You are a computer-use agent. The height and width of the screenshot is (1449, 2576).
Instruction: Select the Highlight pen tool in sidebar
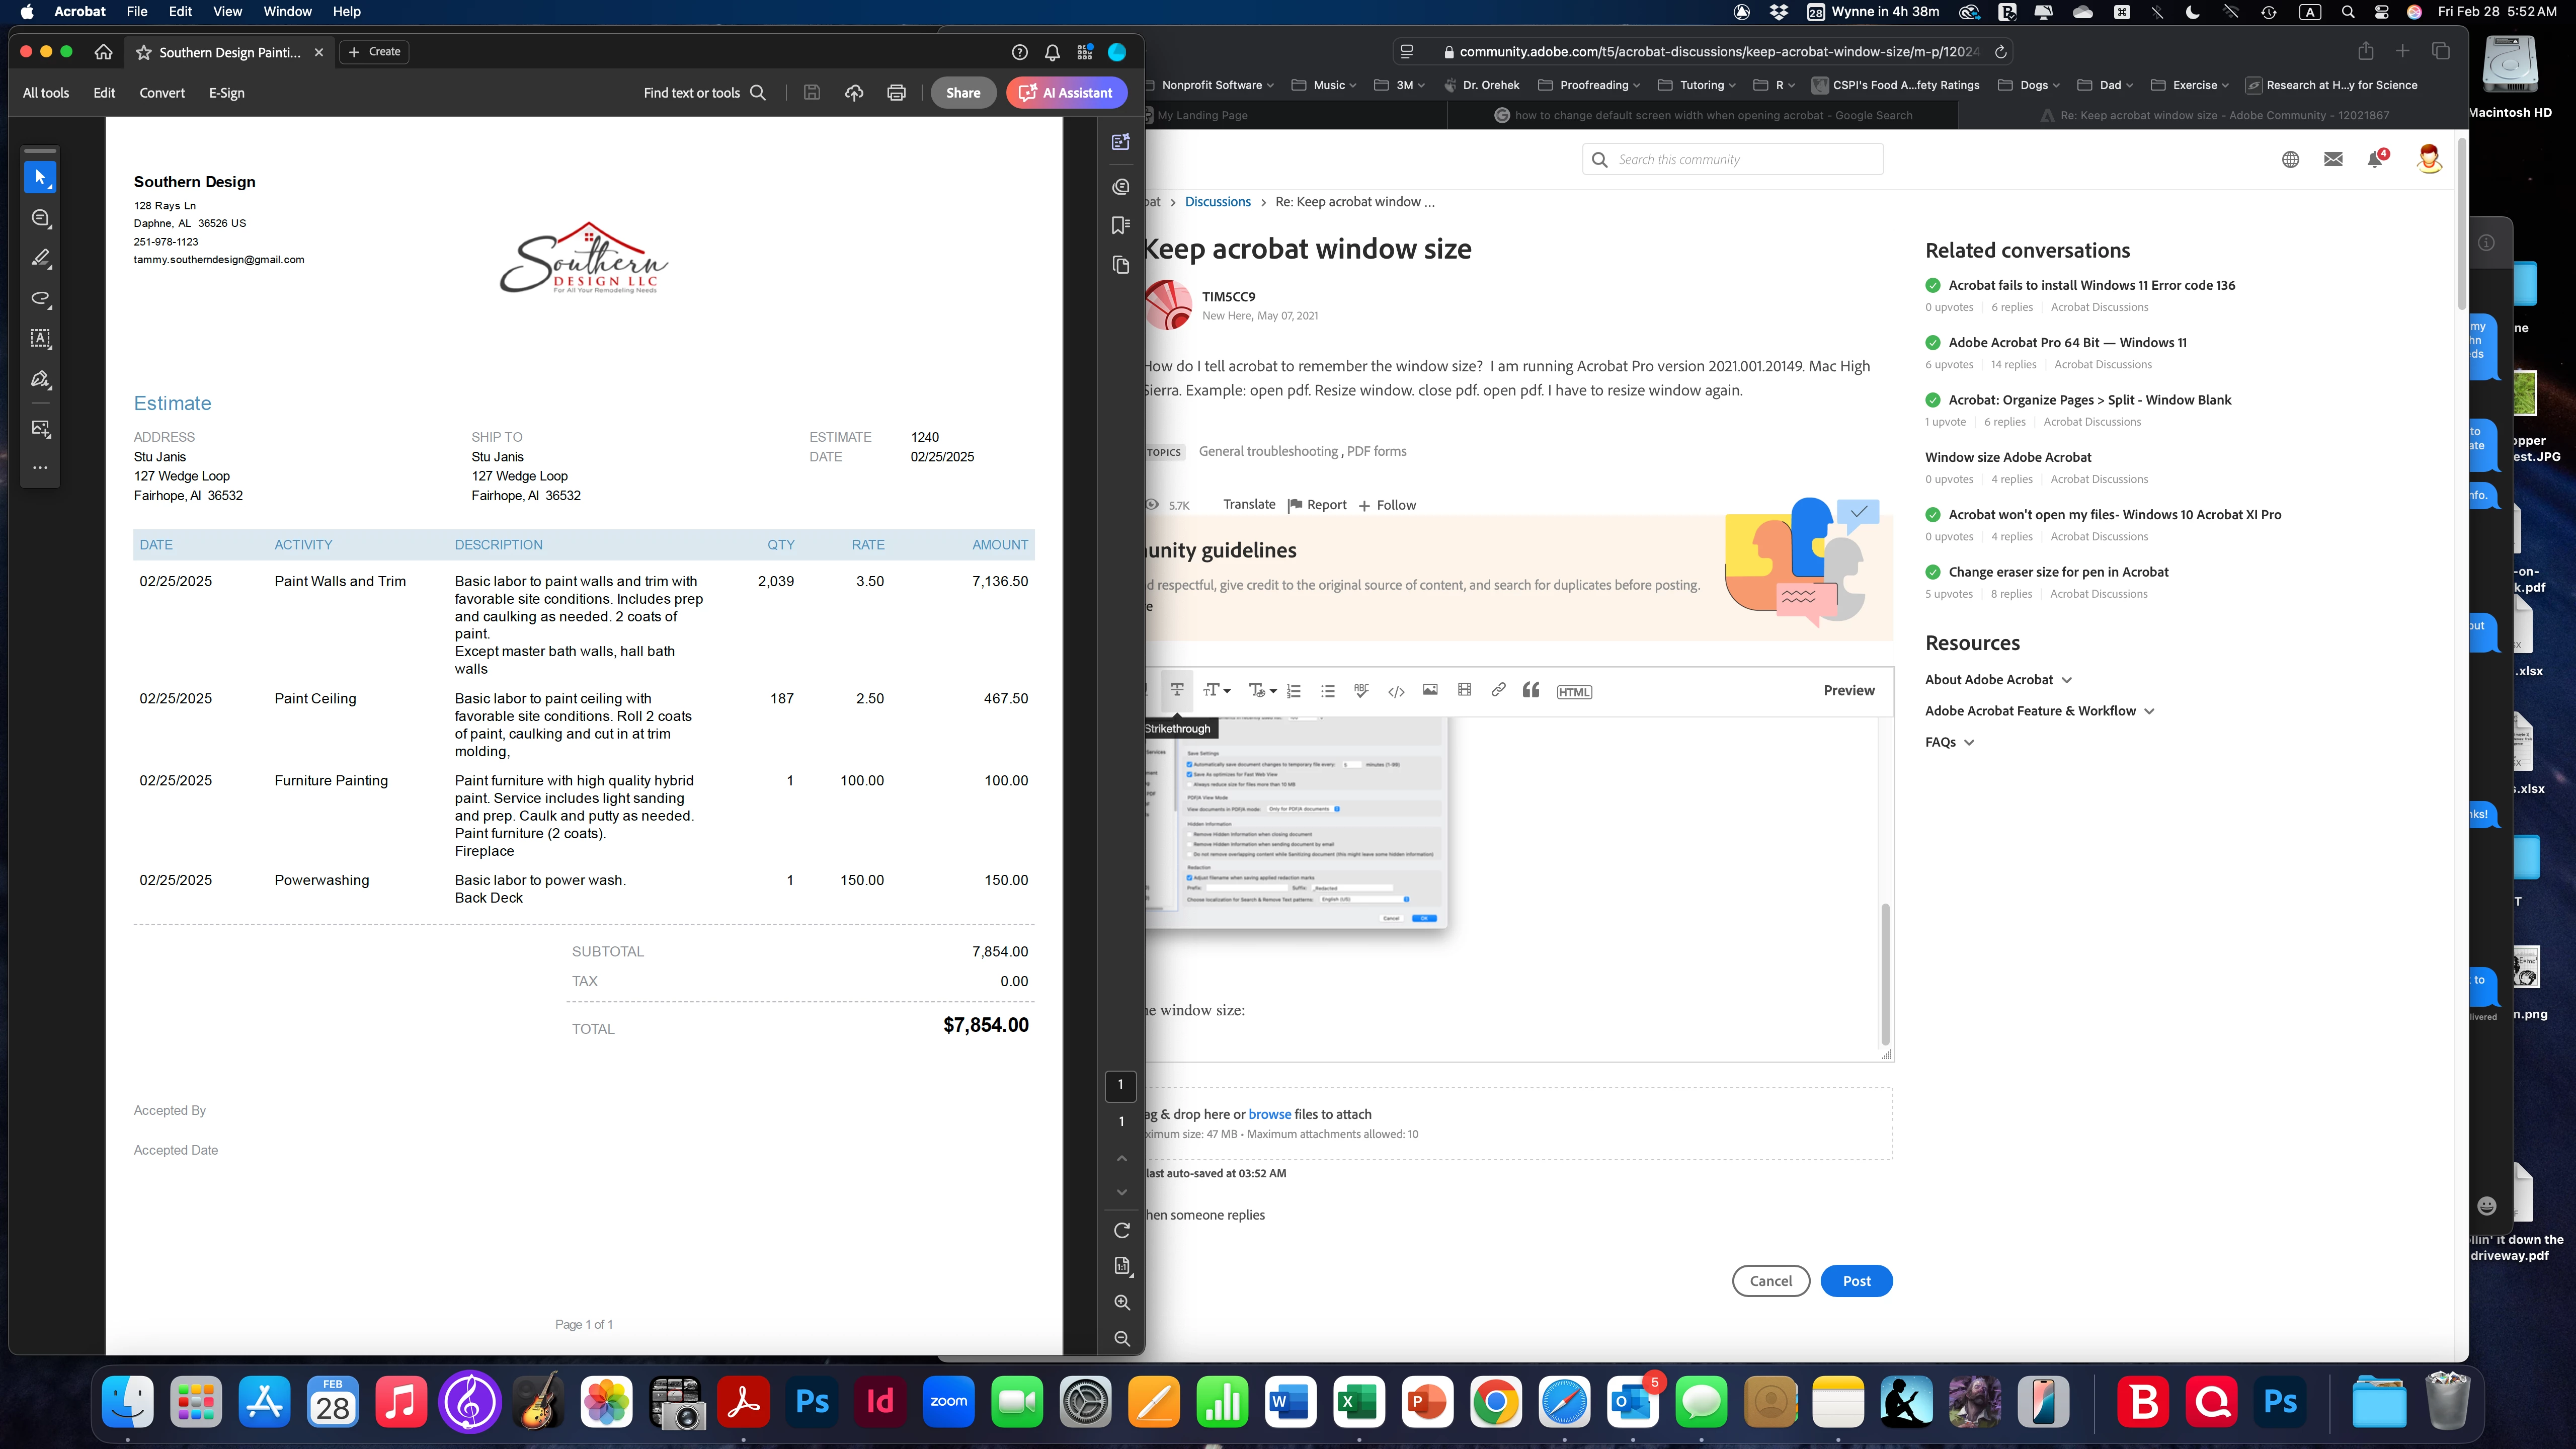coord(41,258)
